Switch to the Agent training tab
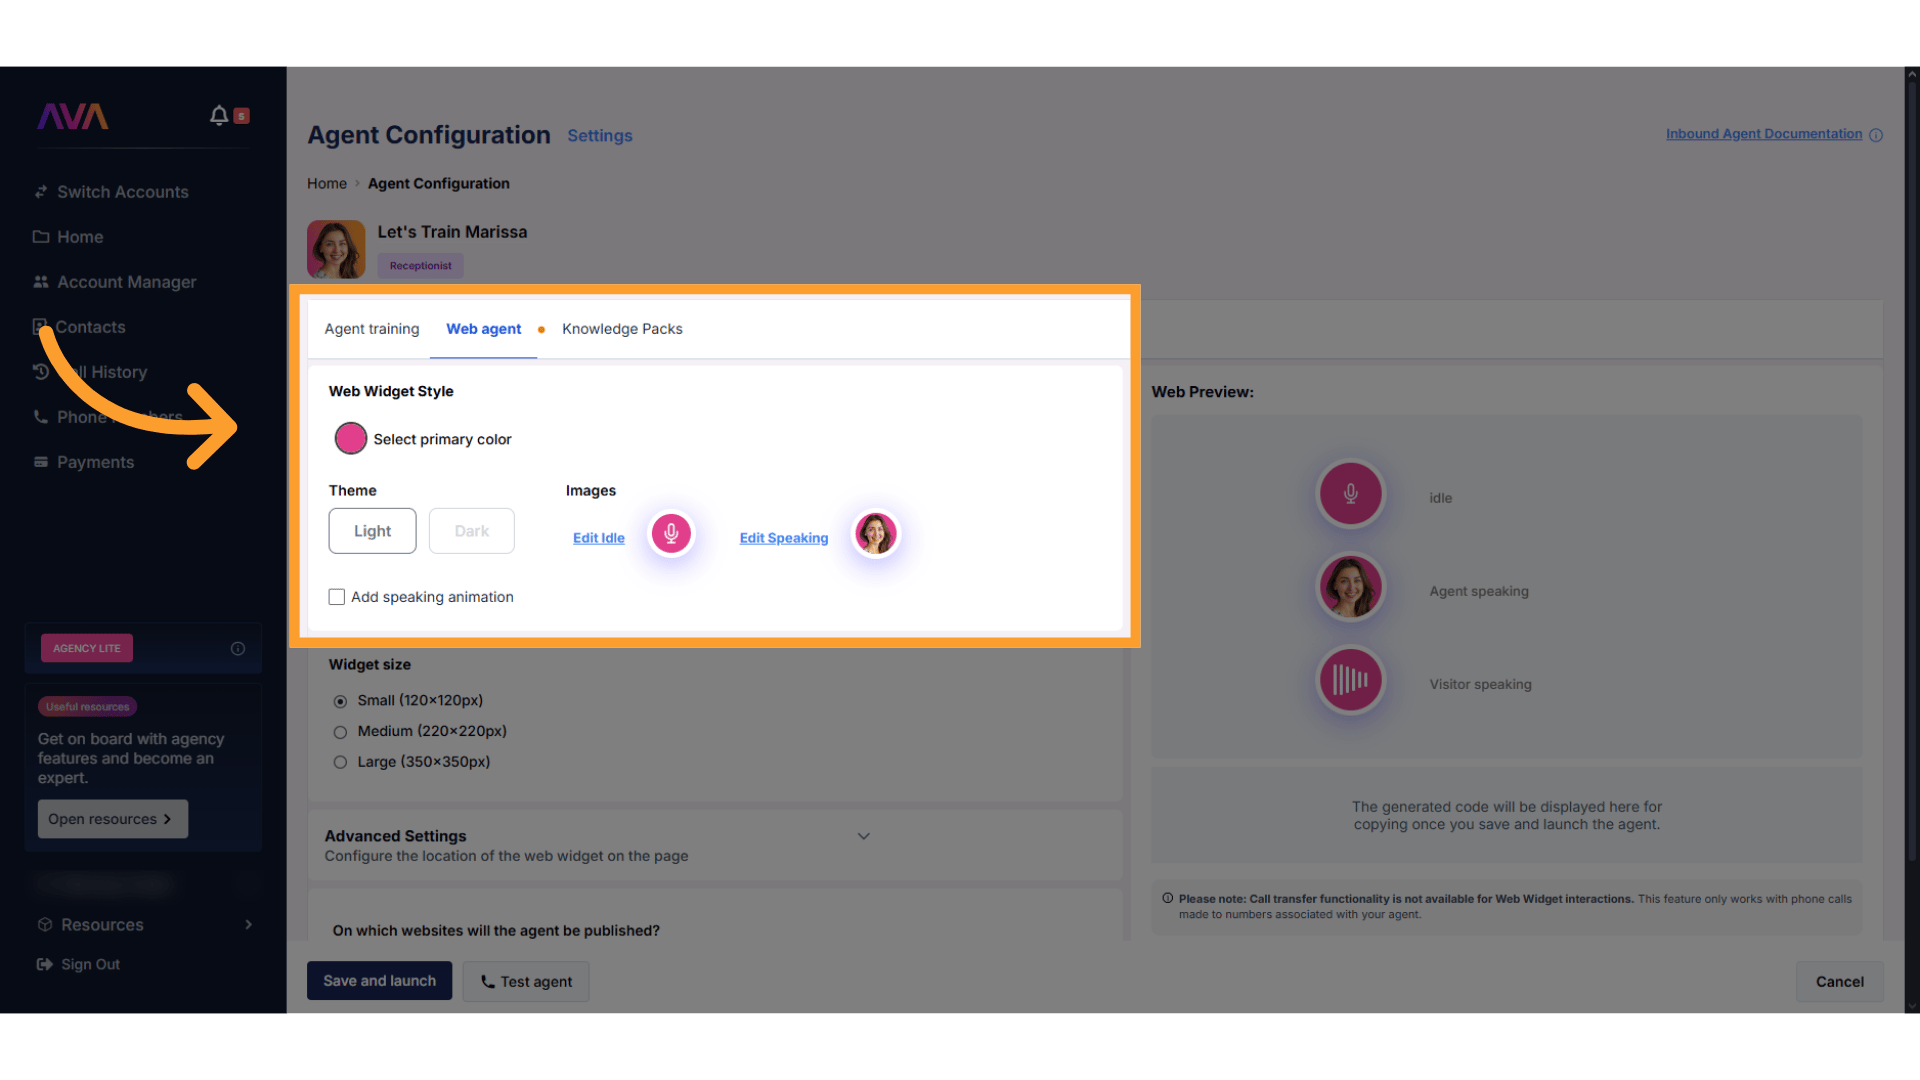The height and width of the screenshot is (1080, 1920). coord(372,329)
